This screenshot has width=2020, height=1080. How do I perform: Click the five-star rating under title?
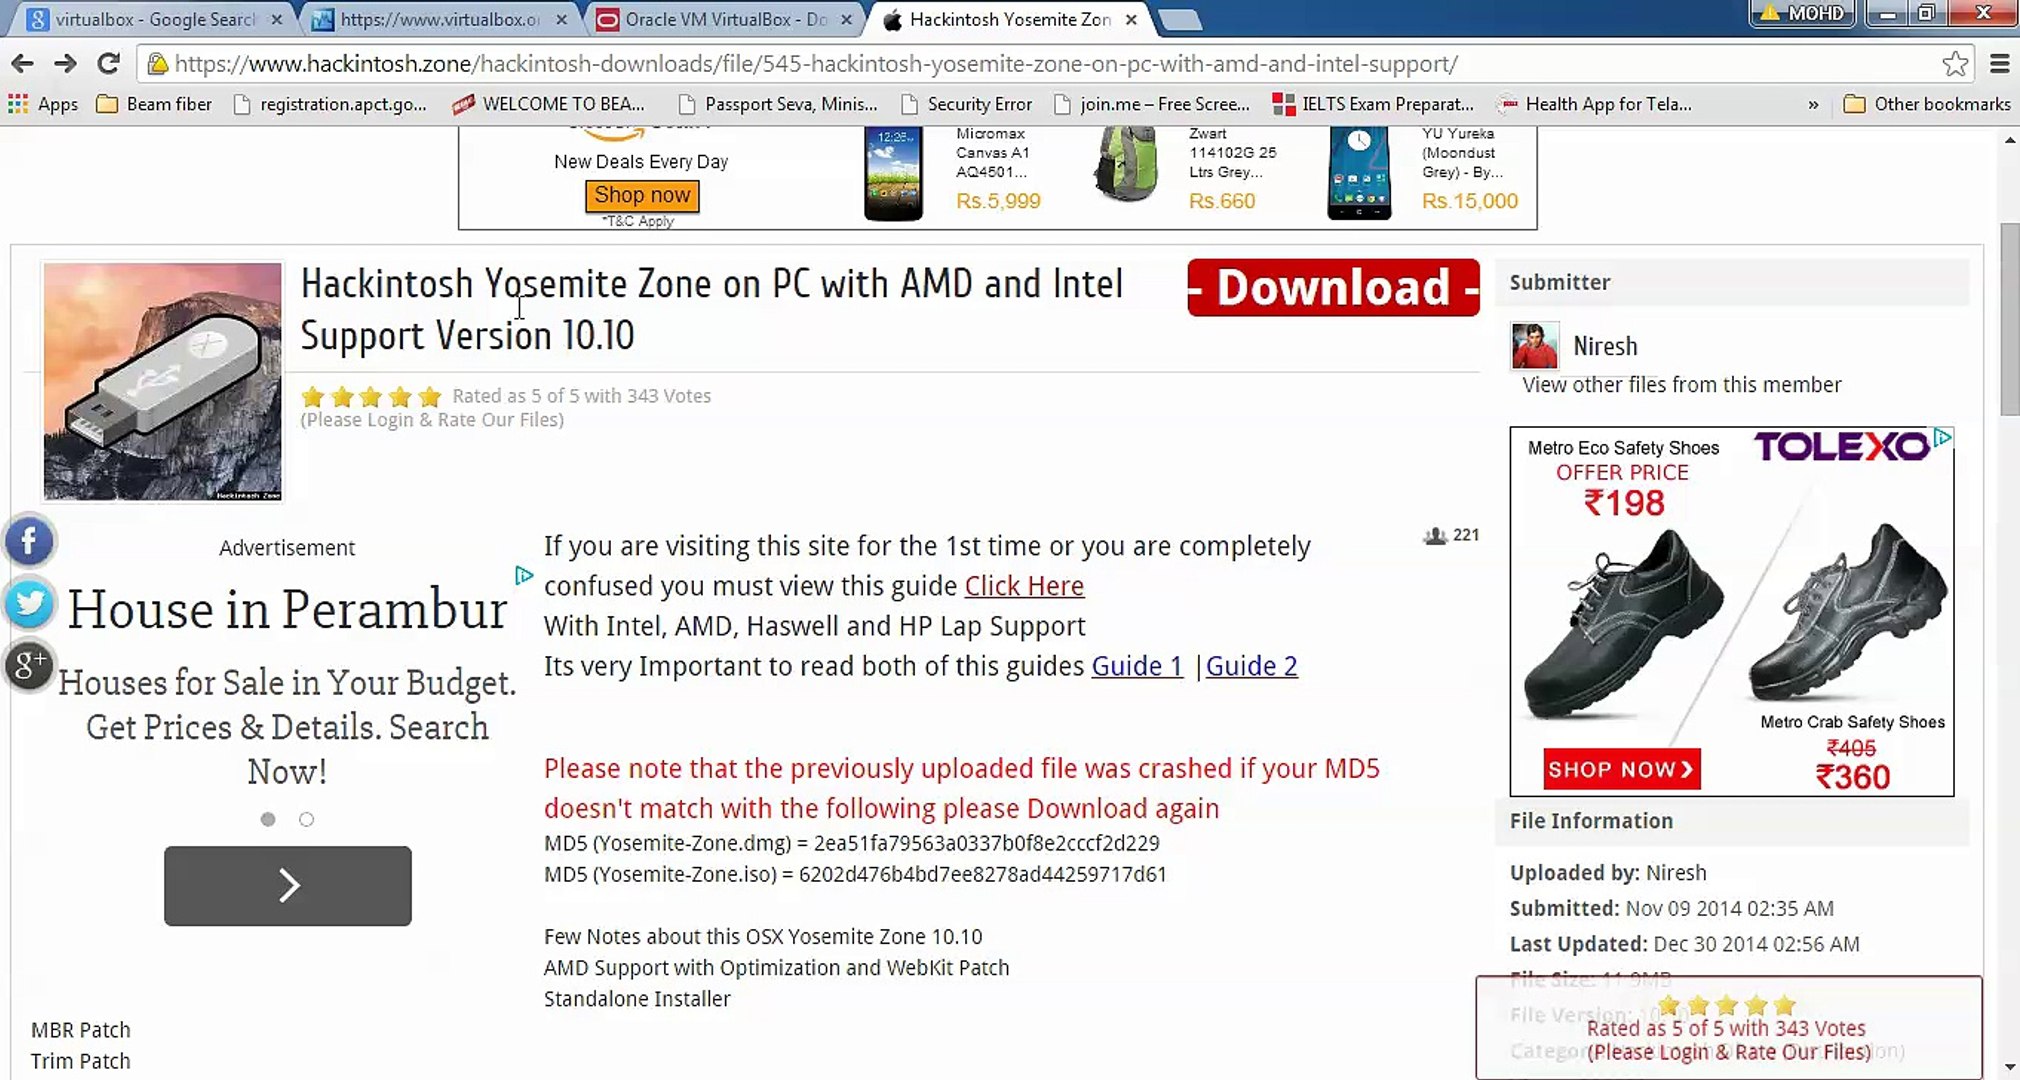[371, 396]
